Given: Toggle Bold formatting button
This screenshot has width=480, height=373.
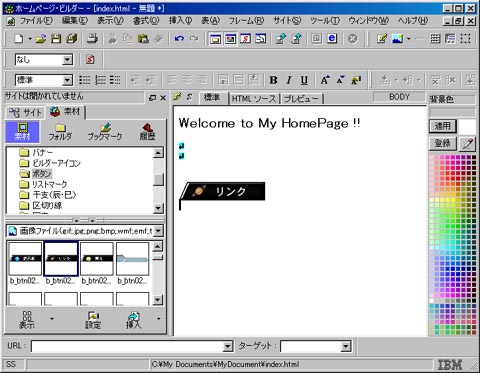Looking at the screenshot, I should tap(273, 80).
